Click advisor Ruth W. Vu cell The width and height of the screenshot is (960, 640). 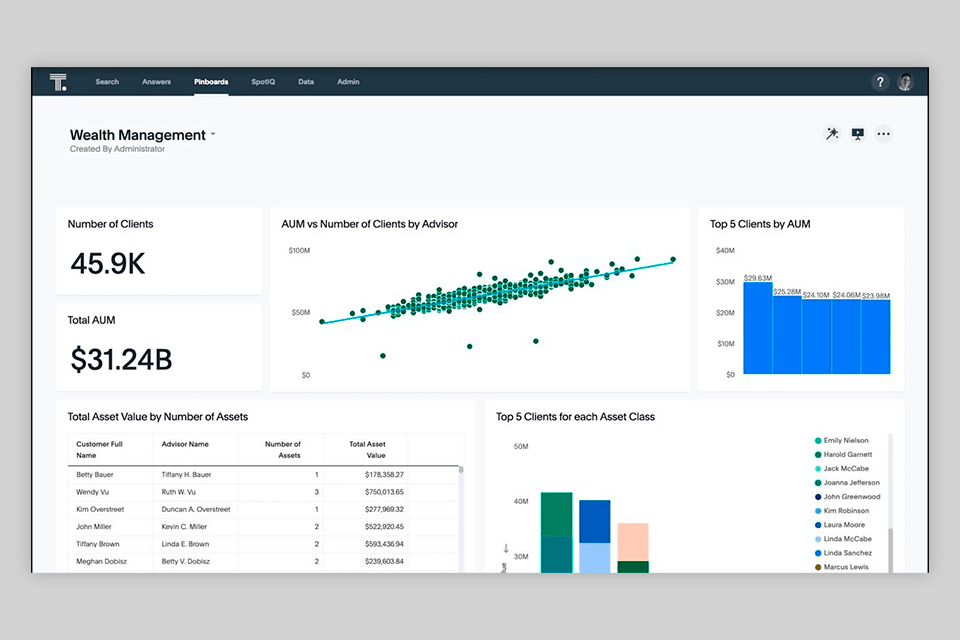179,492
